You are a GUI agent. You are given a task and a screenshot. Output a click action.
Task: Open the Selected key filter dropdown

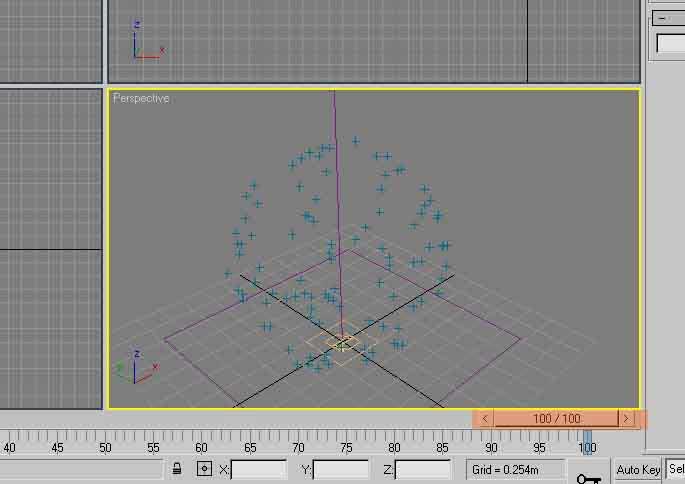(675, 469)
